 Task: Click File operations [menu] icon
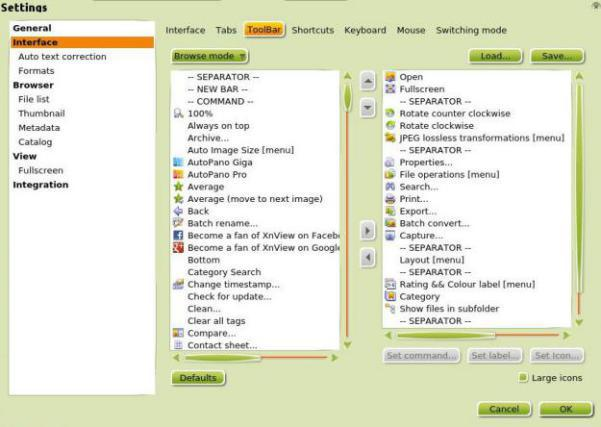click(390, 174)
